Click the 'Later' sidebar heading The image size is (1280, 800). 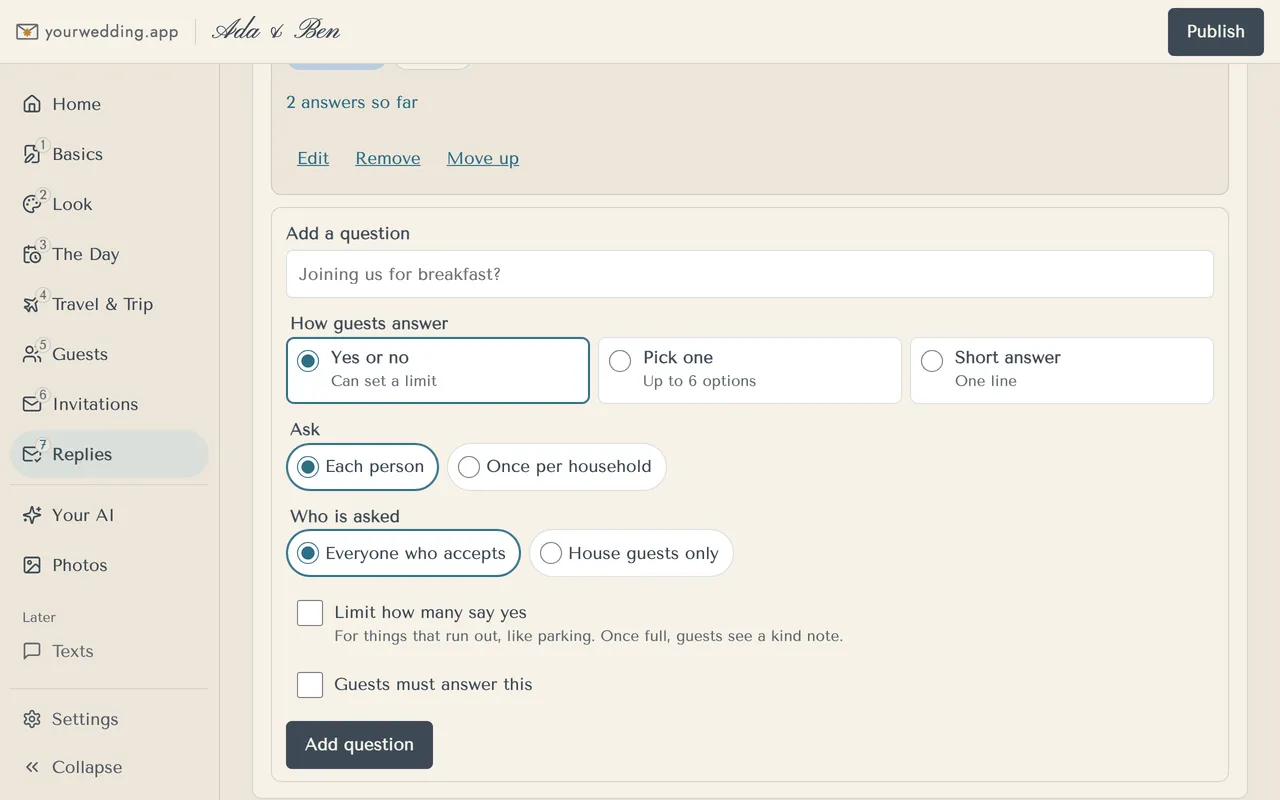coord(39,617)
